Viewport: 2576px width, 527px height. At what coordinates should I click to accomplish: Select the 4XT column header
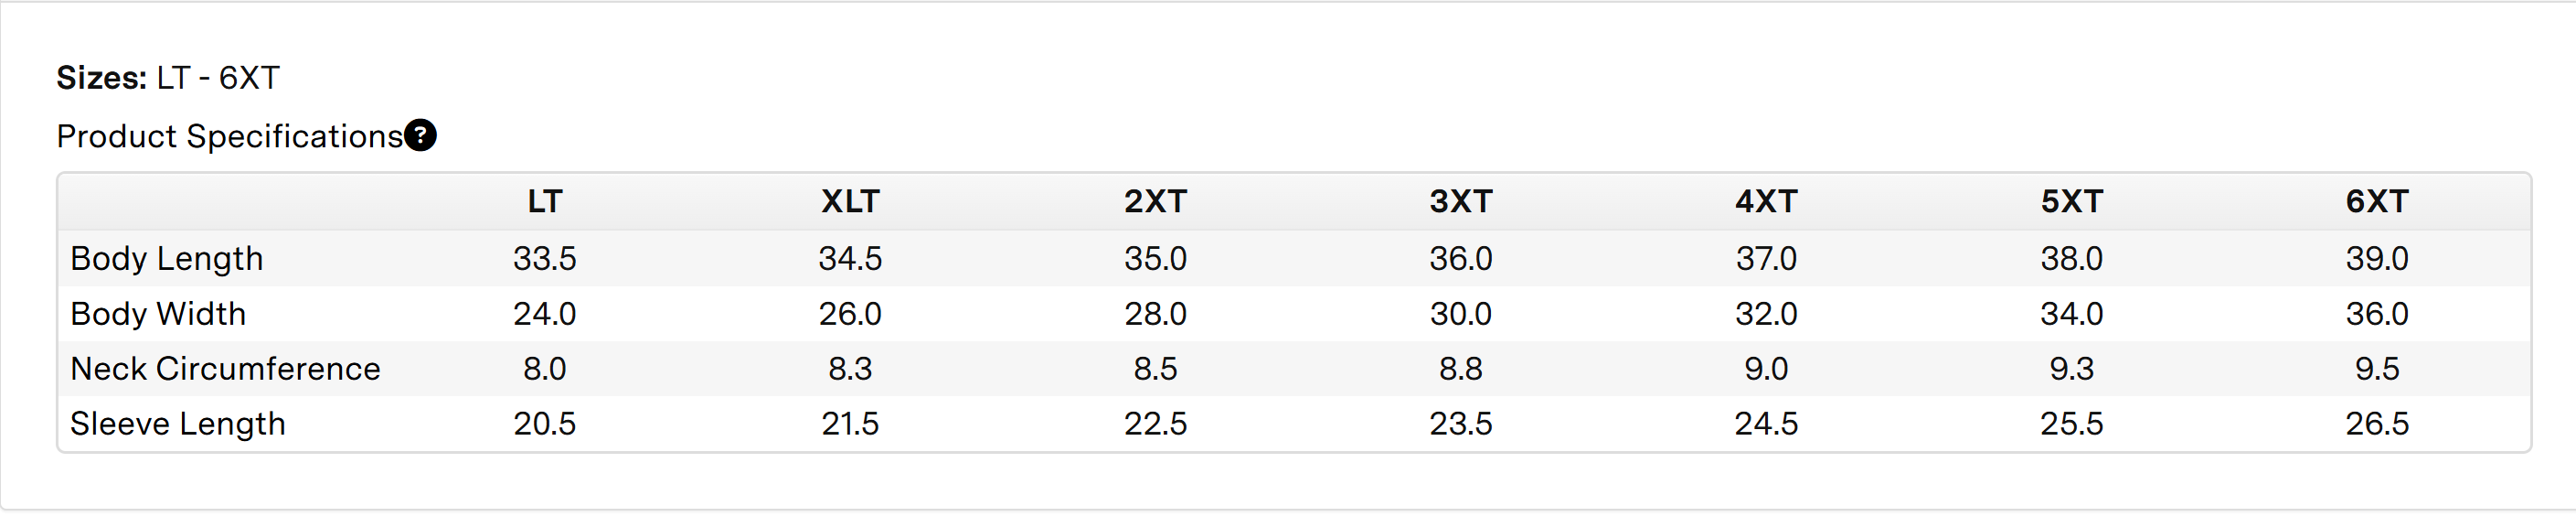(1766, 202)
